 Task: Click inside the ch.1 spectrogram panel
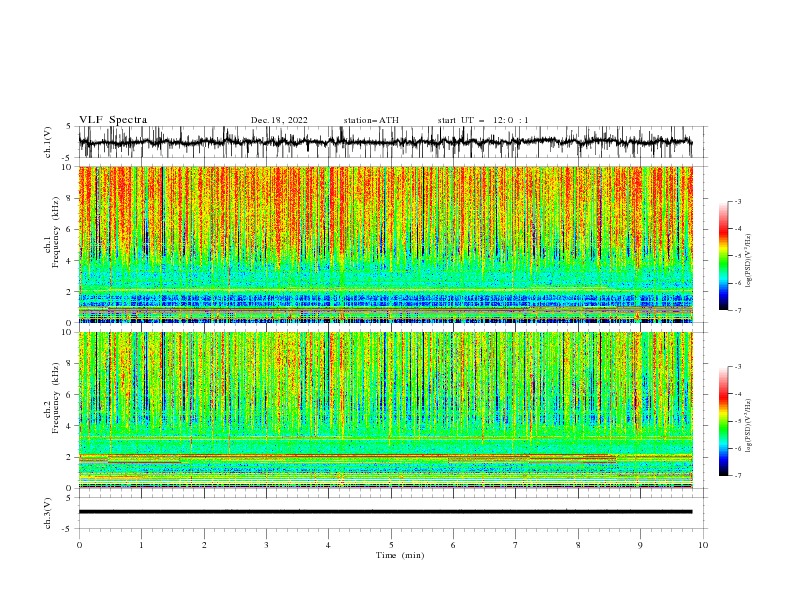[x=385, y=244]
